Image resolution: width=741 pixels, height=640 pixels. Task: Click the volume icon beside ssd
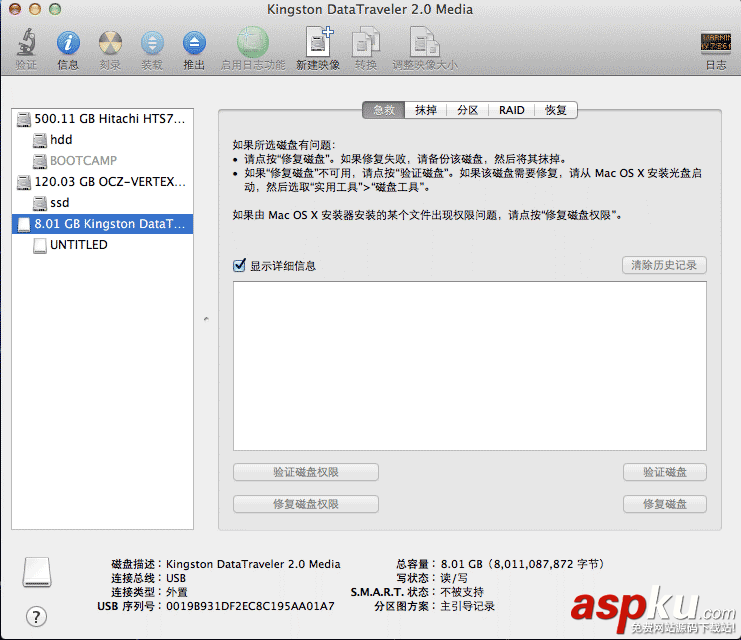pos(40,203)
